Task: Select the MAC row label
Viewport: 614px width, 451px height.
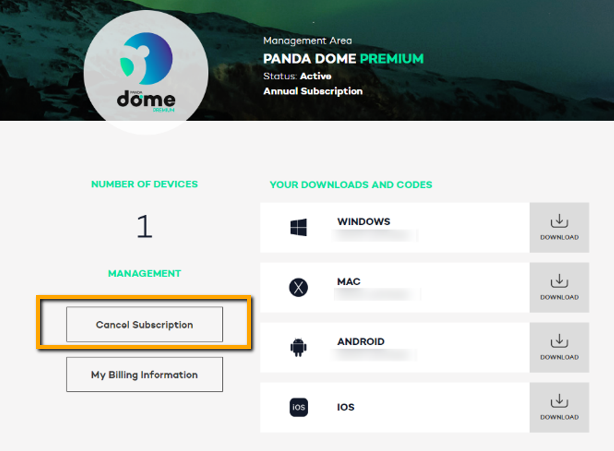Action: [x=349, y=282]
